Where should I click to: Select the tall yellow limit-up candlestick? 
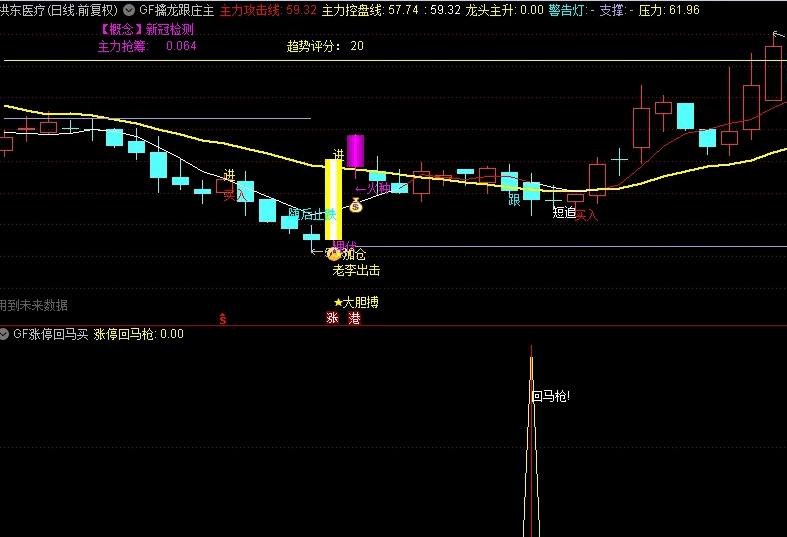click(x=334, y=199)
